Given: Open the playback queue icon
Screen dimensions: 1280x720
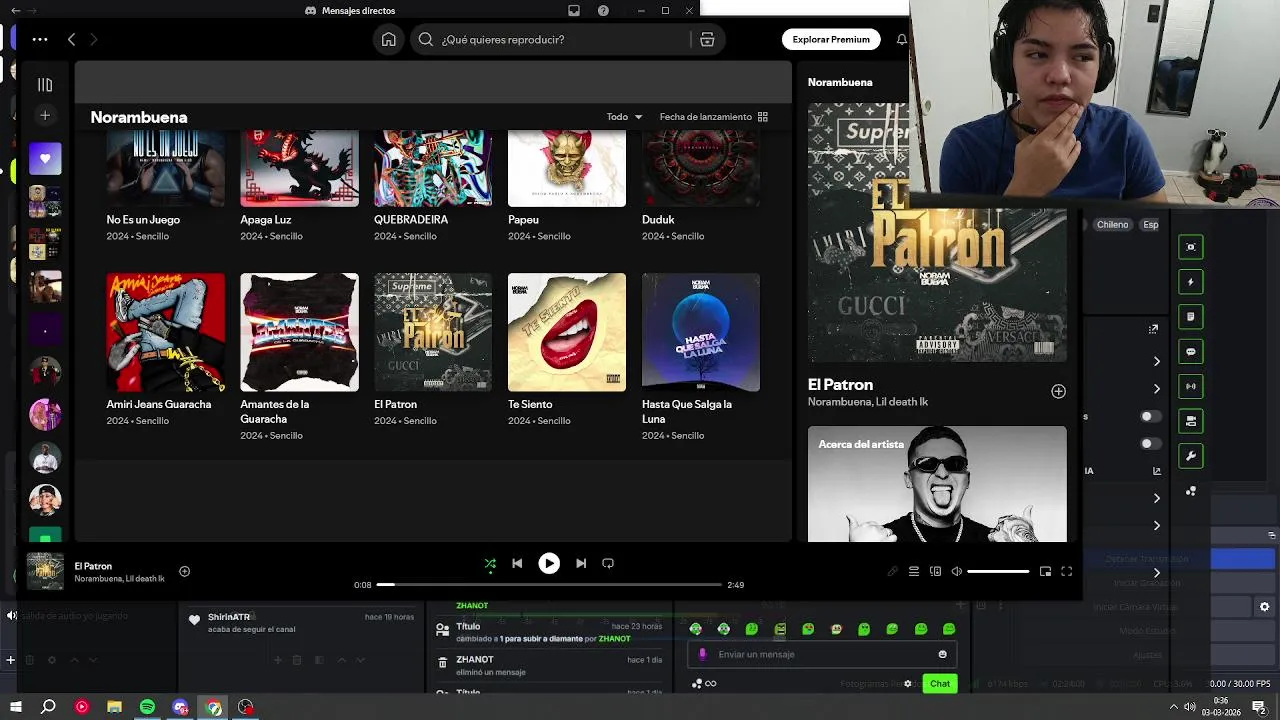Looking at the screenshot, I should 913,571.
